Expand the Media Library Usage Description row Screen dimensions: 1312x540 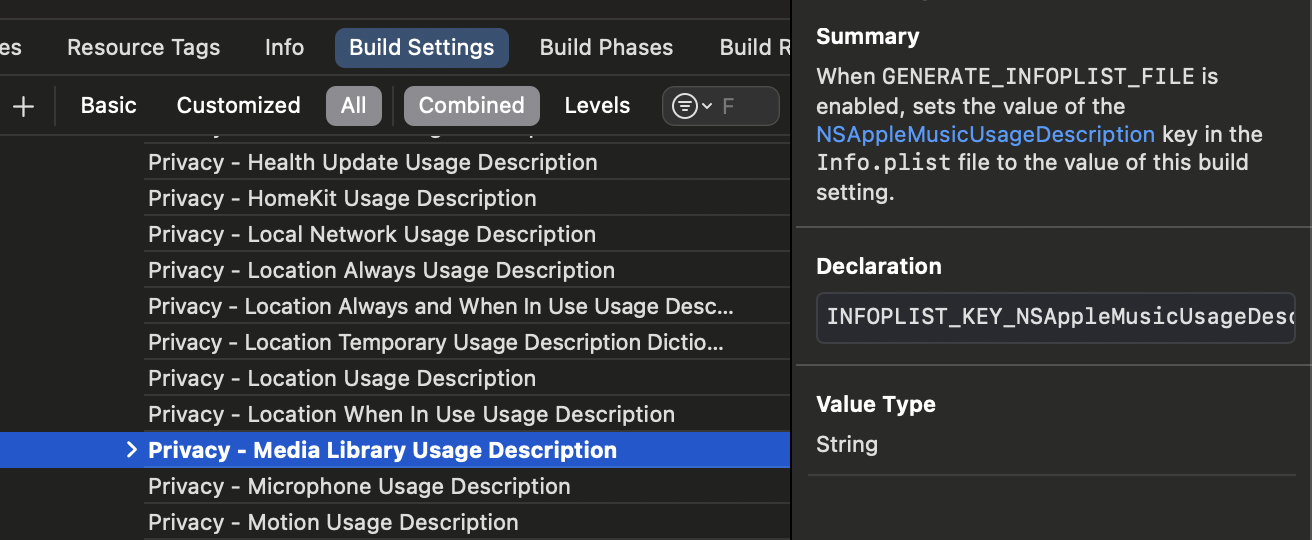point(131,450)
